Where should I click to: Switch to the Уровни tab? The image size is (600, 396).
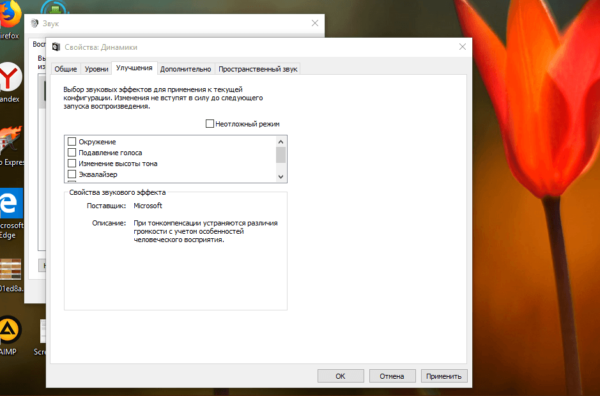[x=96, y=69]
